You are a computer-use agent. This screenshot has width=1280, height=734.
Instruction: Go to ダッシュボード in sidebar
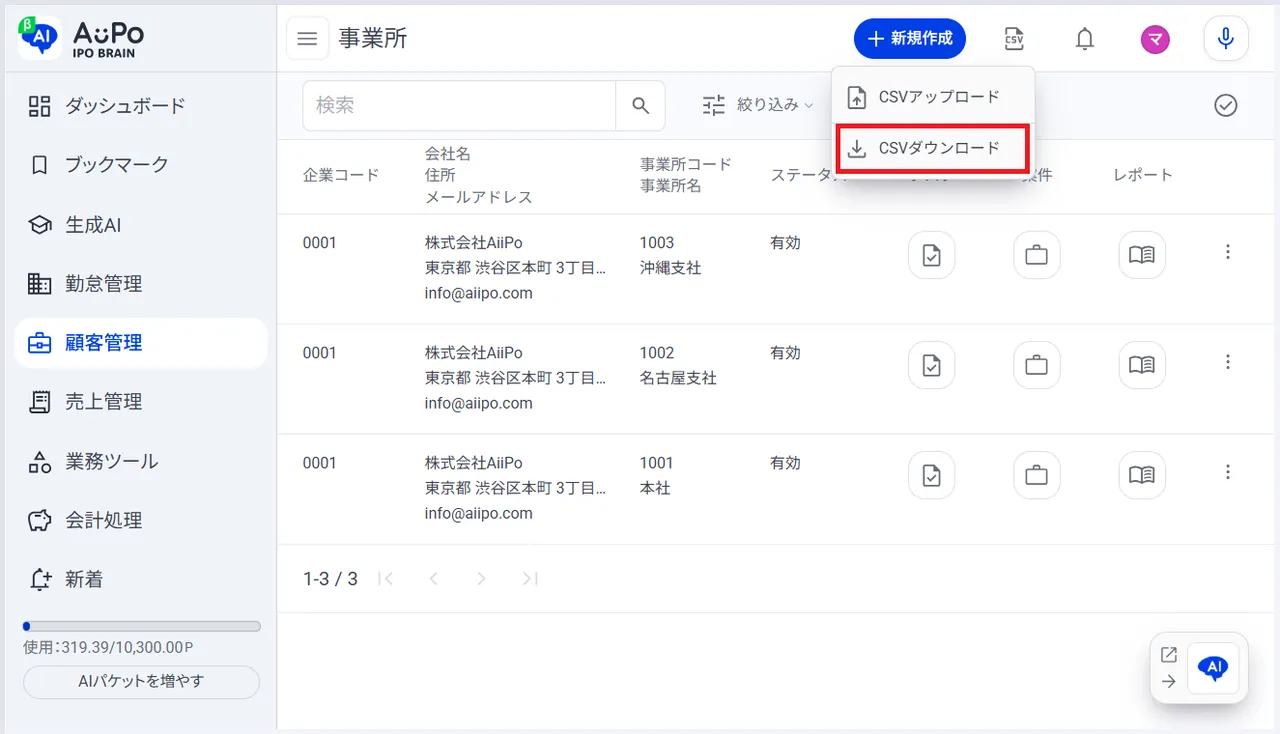click(x=141, y=106)
